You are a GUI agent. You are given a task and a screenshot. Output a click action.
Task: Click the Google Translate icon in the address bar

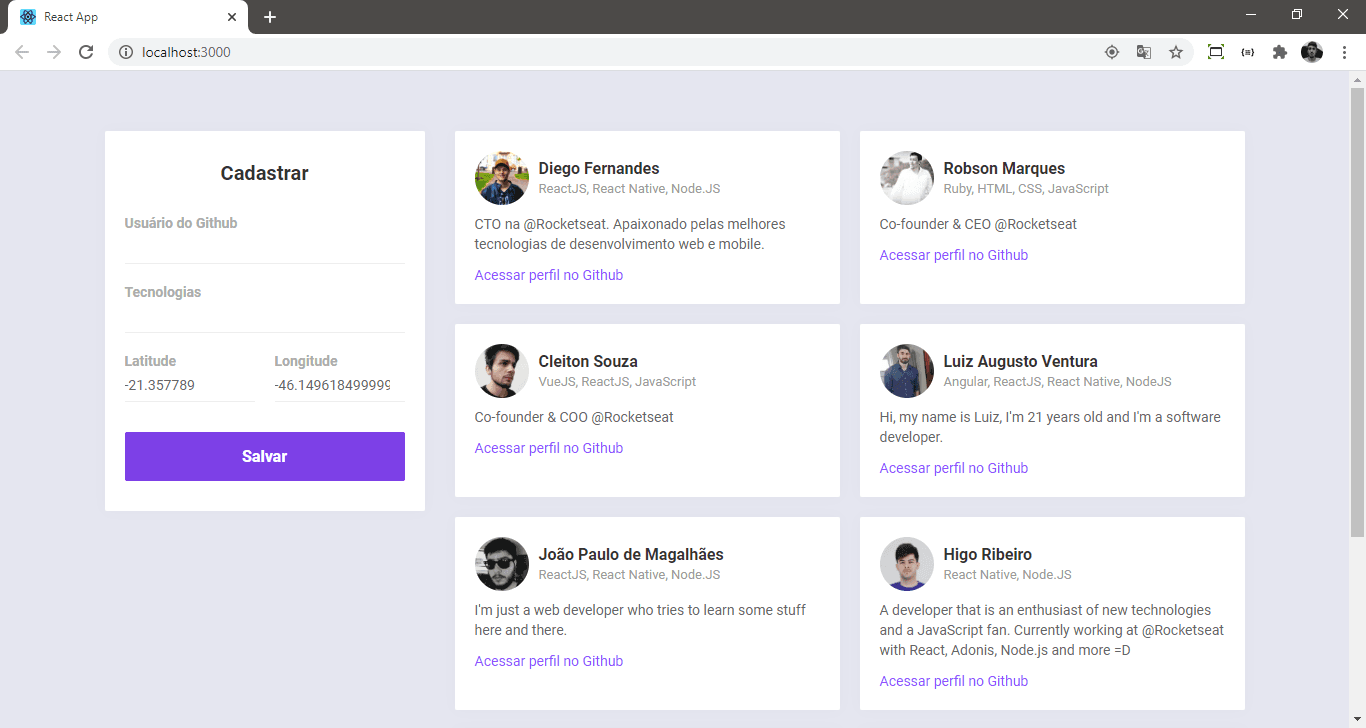point(1144,51)
